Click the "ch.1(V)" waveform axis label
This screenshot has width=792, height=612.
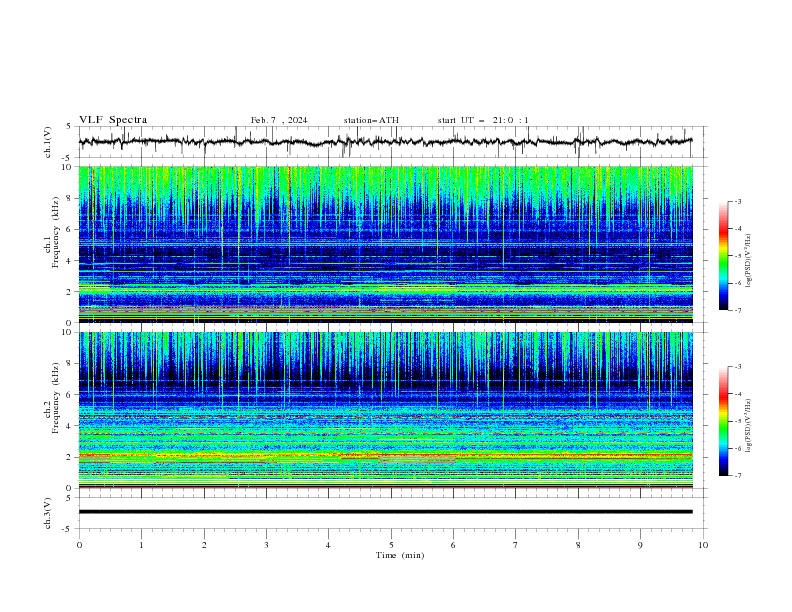[x=48, y=142]
